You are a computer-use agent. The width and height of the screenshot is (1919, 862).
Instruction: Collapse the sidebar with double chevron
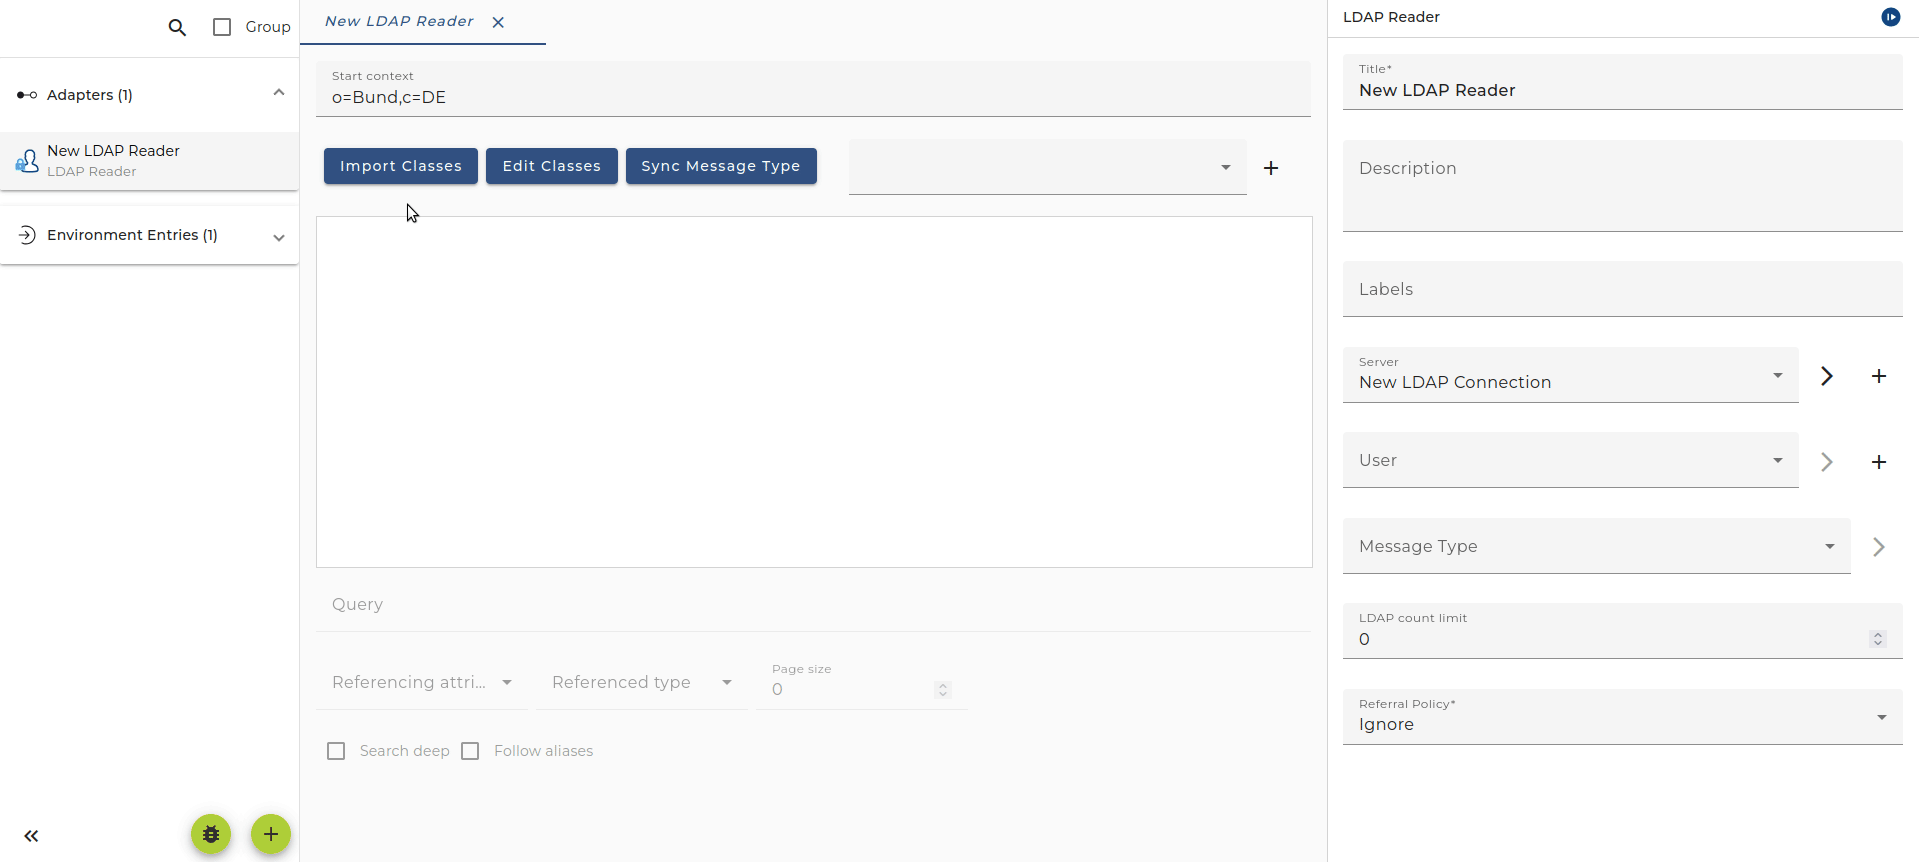coord(31,836)
